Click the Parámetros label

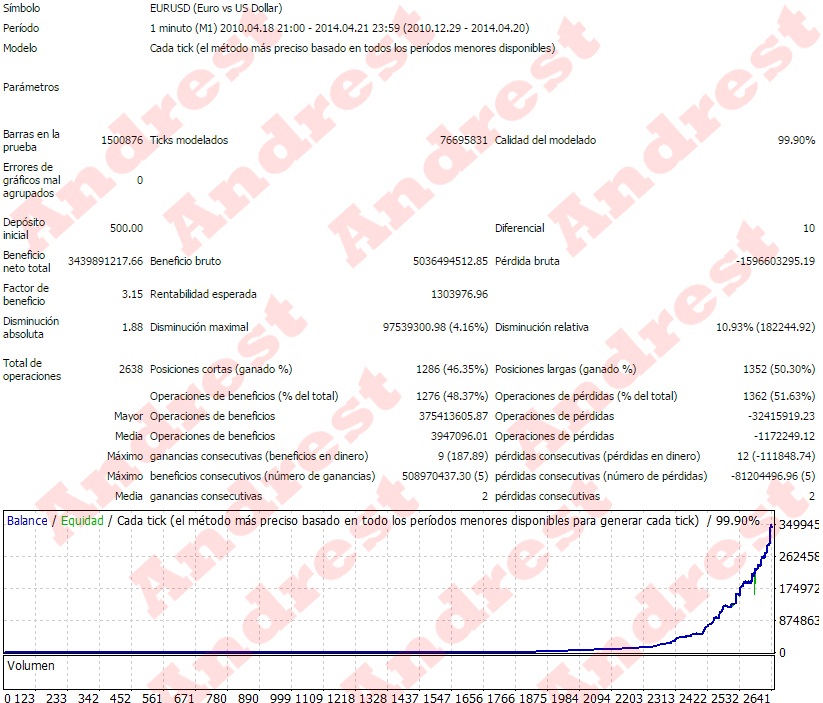tap(31, 87)
